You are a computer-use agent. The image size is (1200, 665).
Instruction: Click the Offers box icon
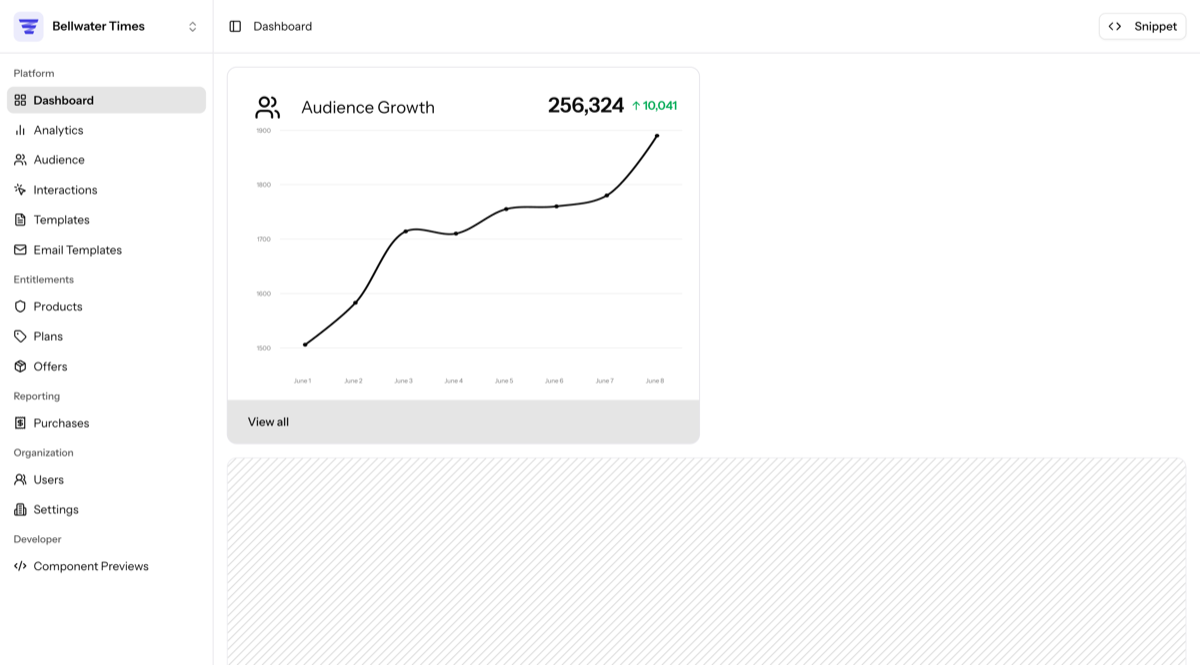click(20, 366)
